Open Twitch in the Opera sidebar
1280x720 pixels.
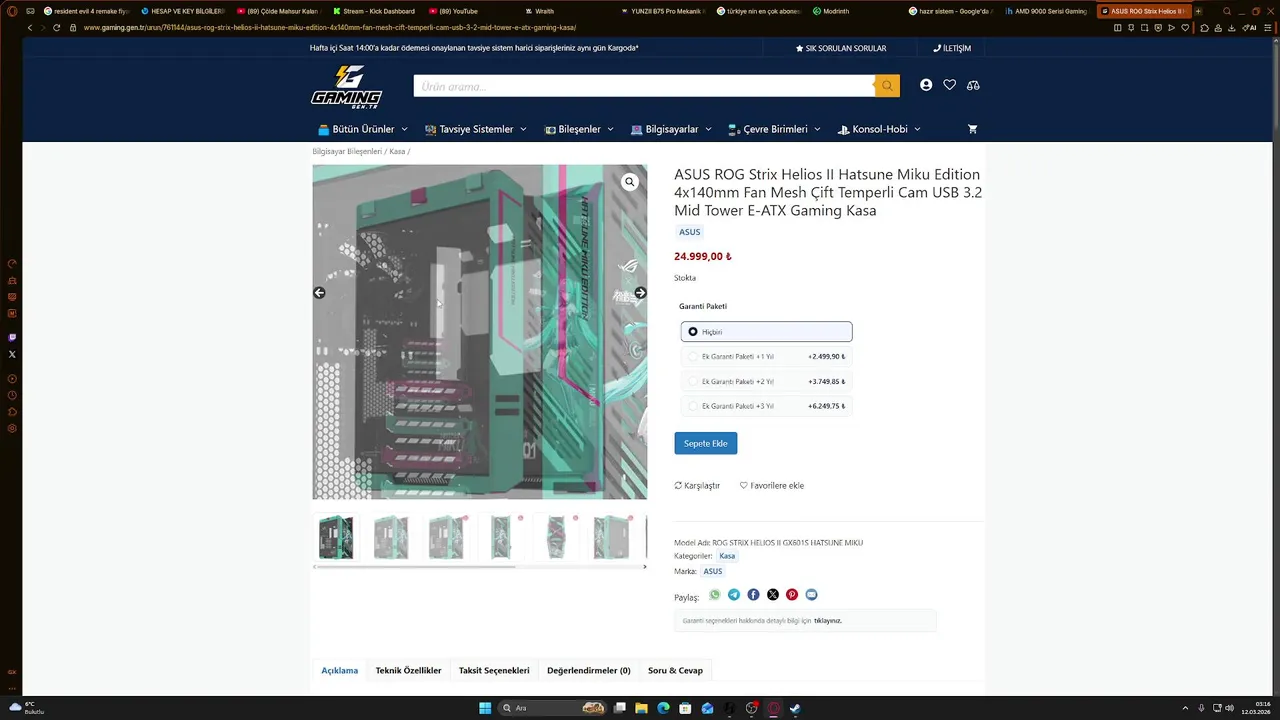(12, 338)
